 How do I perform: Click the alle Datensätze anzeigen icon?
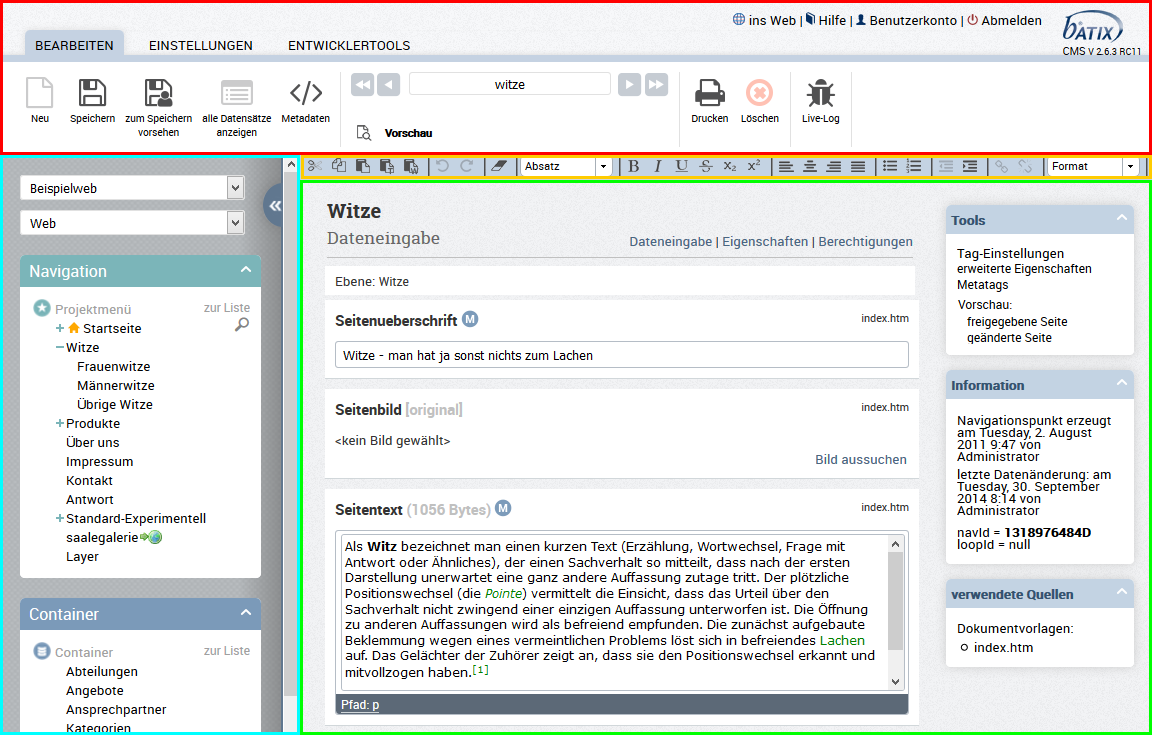click(237, 93)
